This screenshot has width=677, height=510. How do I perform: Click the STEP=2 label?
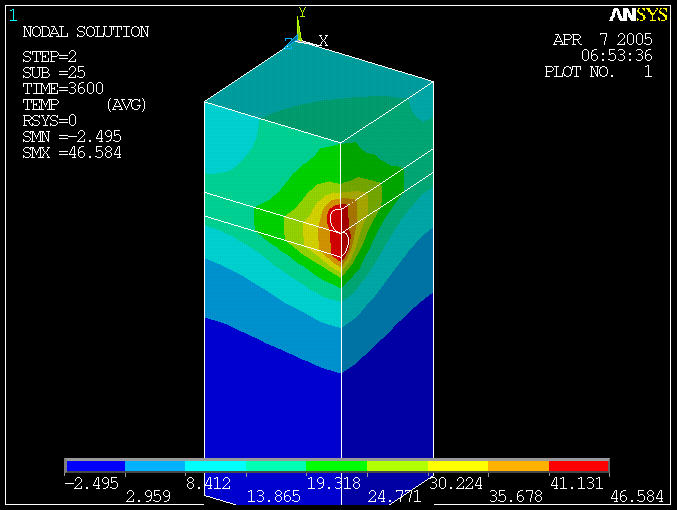(x=50, y=57)
